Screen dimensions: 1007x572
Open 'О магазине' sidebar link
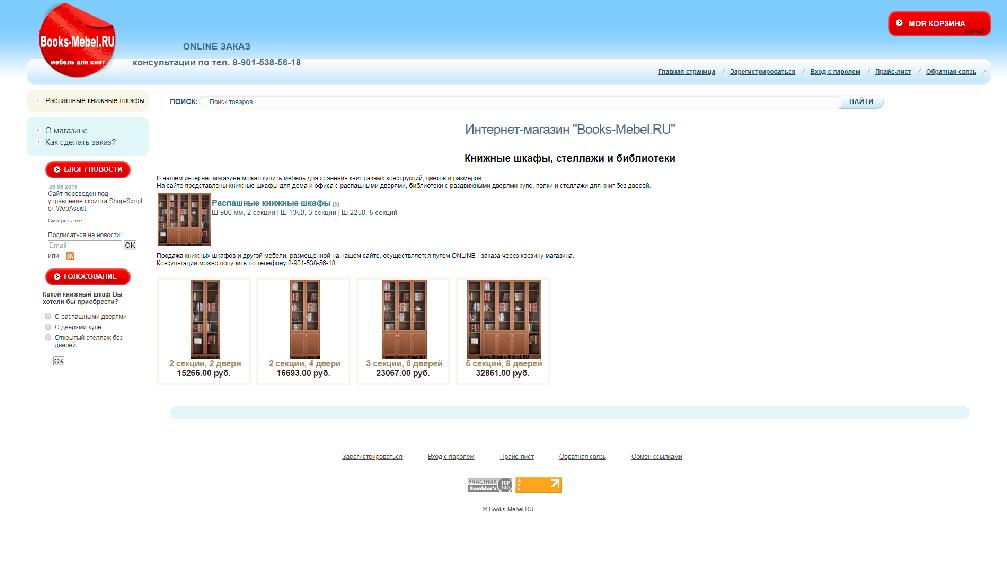coord(66,130)
